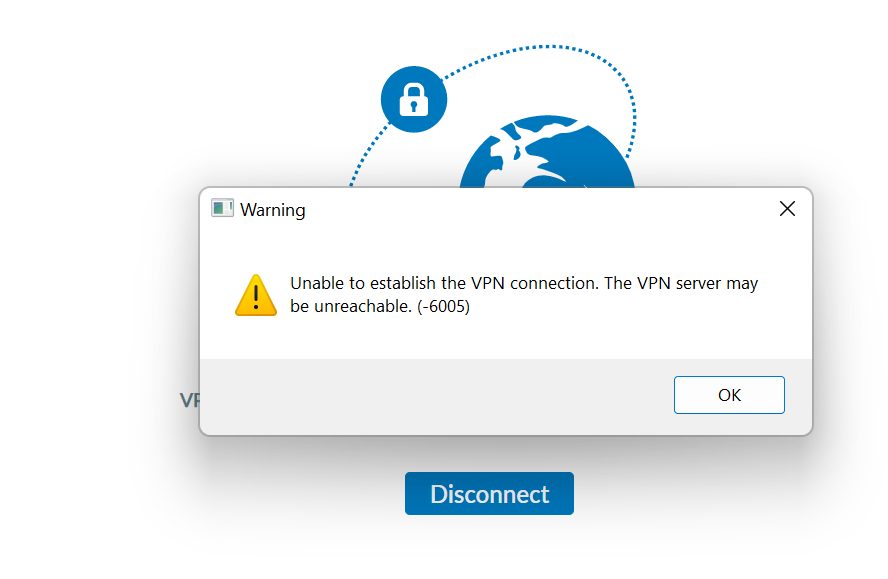Hit the Disconnect button
This screenshot has width=888, height=579.
[x=489, y=494]
